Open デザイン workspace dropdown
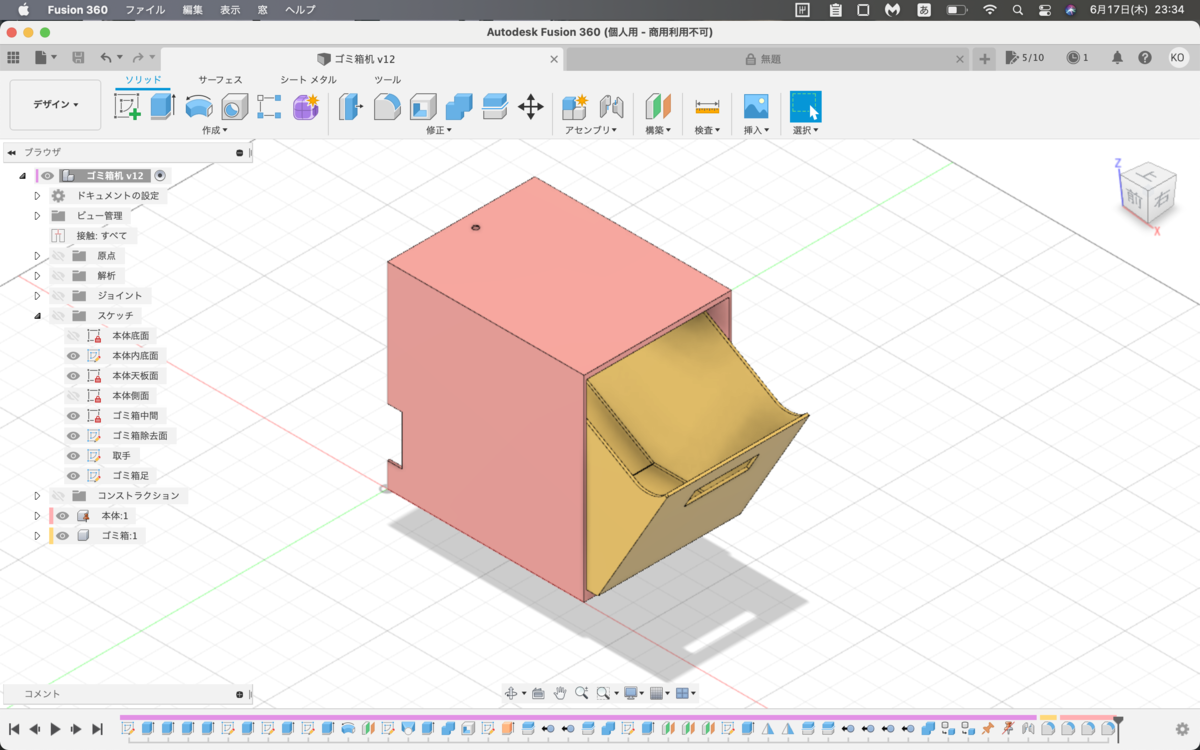This screenshot has height=750, width=1200. pyautogui.click(x=55, y=105)
